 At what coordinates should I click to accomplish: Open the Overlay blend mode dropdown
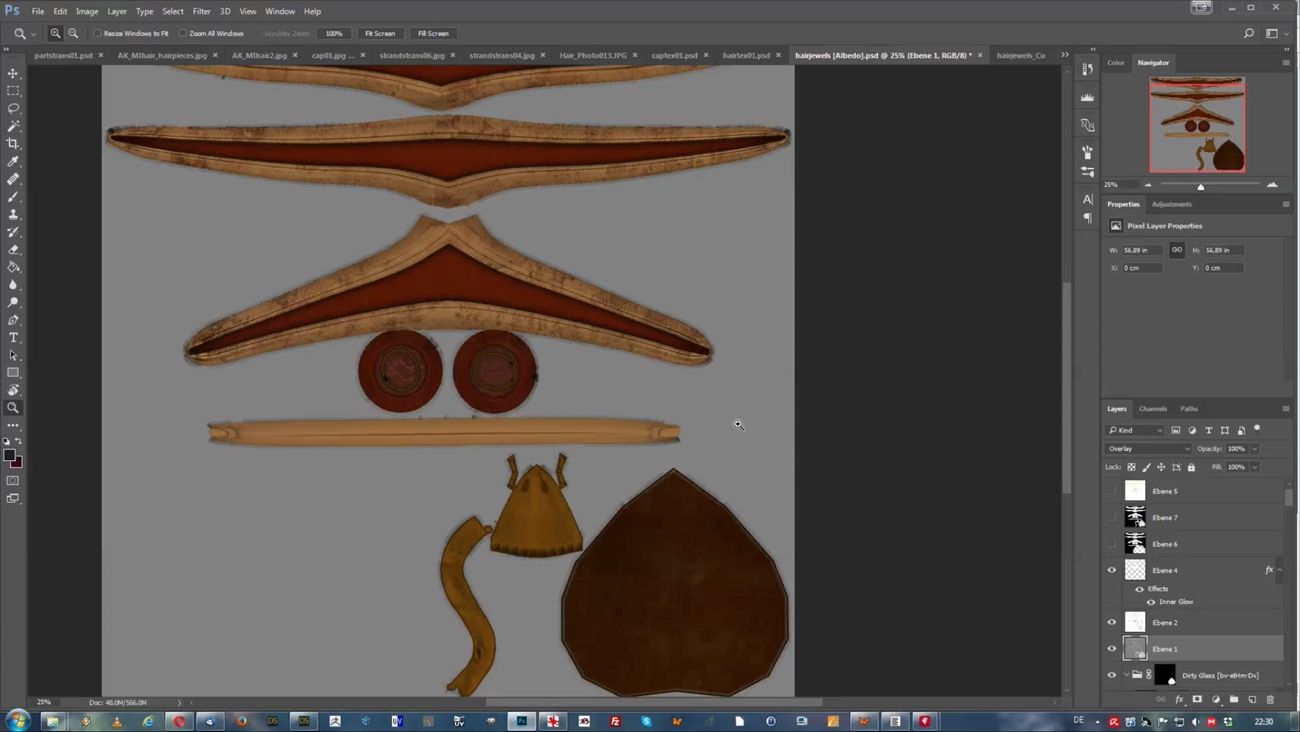point(1148,449)
